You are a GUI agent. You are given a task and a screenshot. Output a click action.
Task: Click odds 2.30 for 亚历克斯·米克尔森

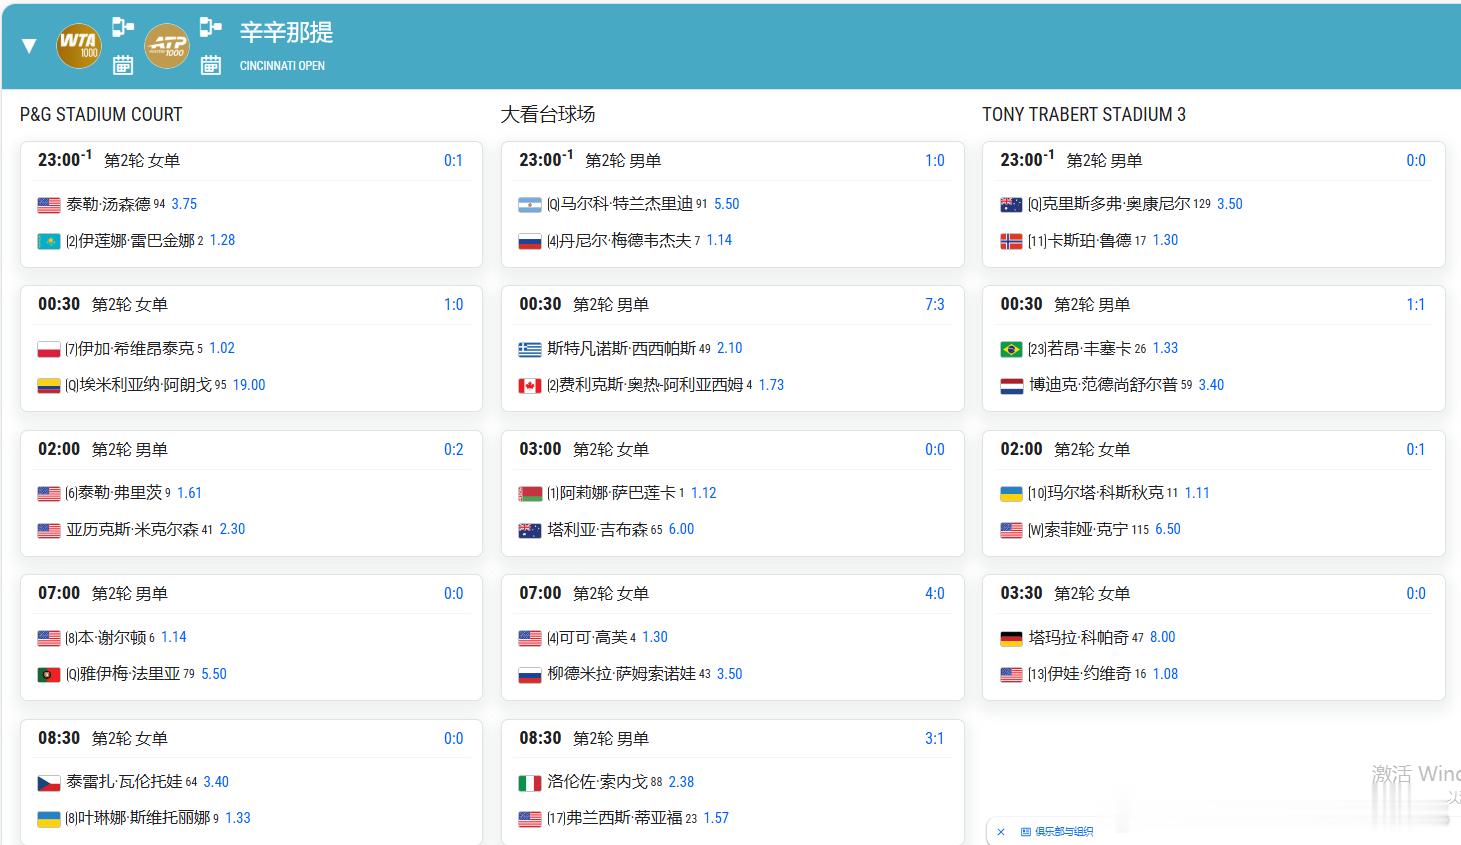232,529
